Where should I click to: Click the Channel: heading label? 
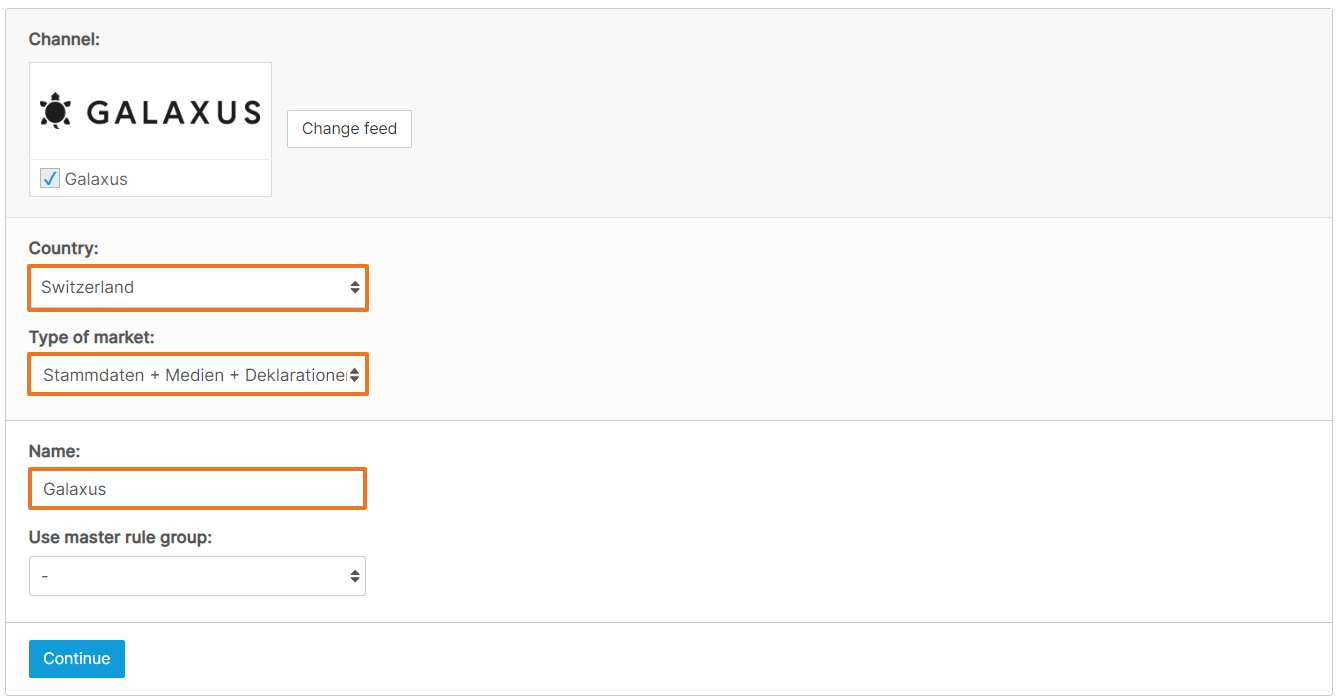(x=65, y=39)
